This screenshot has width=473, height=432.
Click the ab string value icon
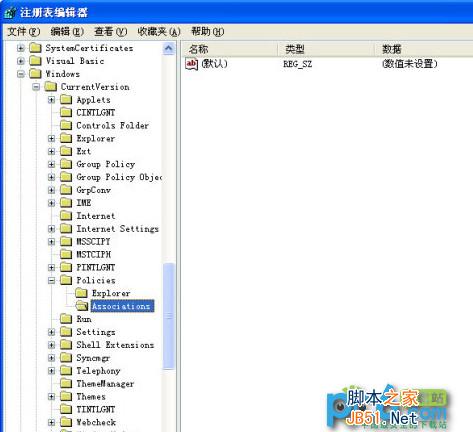click(191, 64)
